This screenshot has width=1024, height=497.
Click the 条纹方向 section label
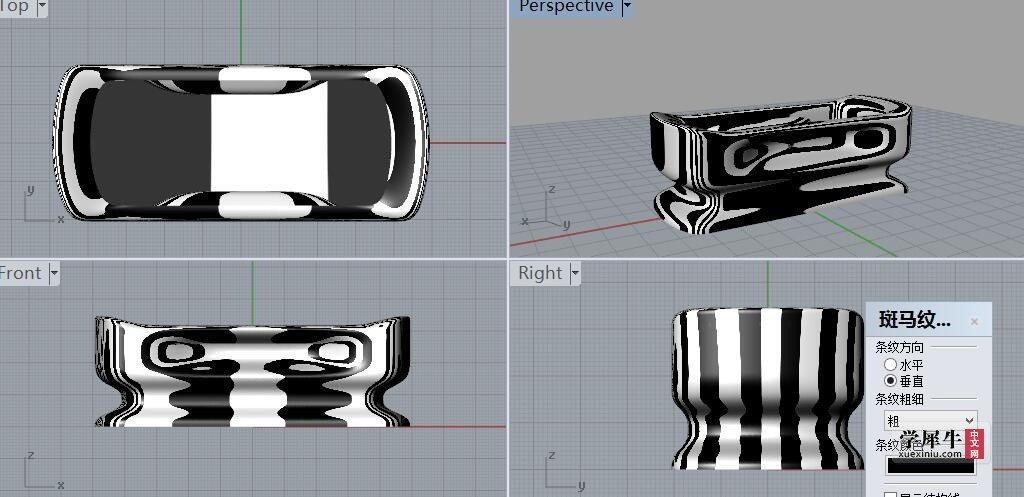[x=899, y=347]
